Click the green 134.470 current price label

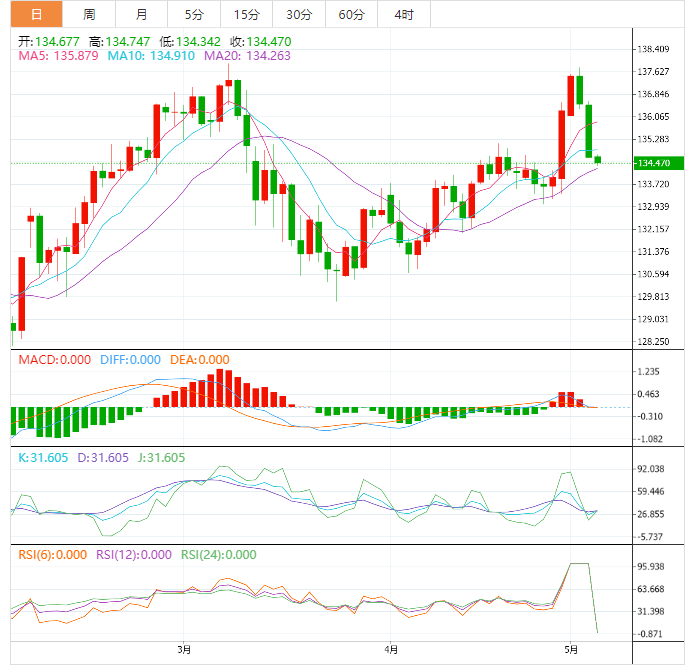pos(659,163)
